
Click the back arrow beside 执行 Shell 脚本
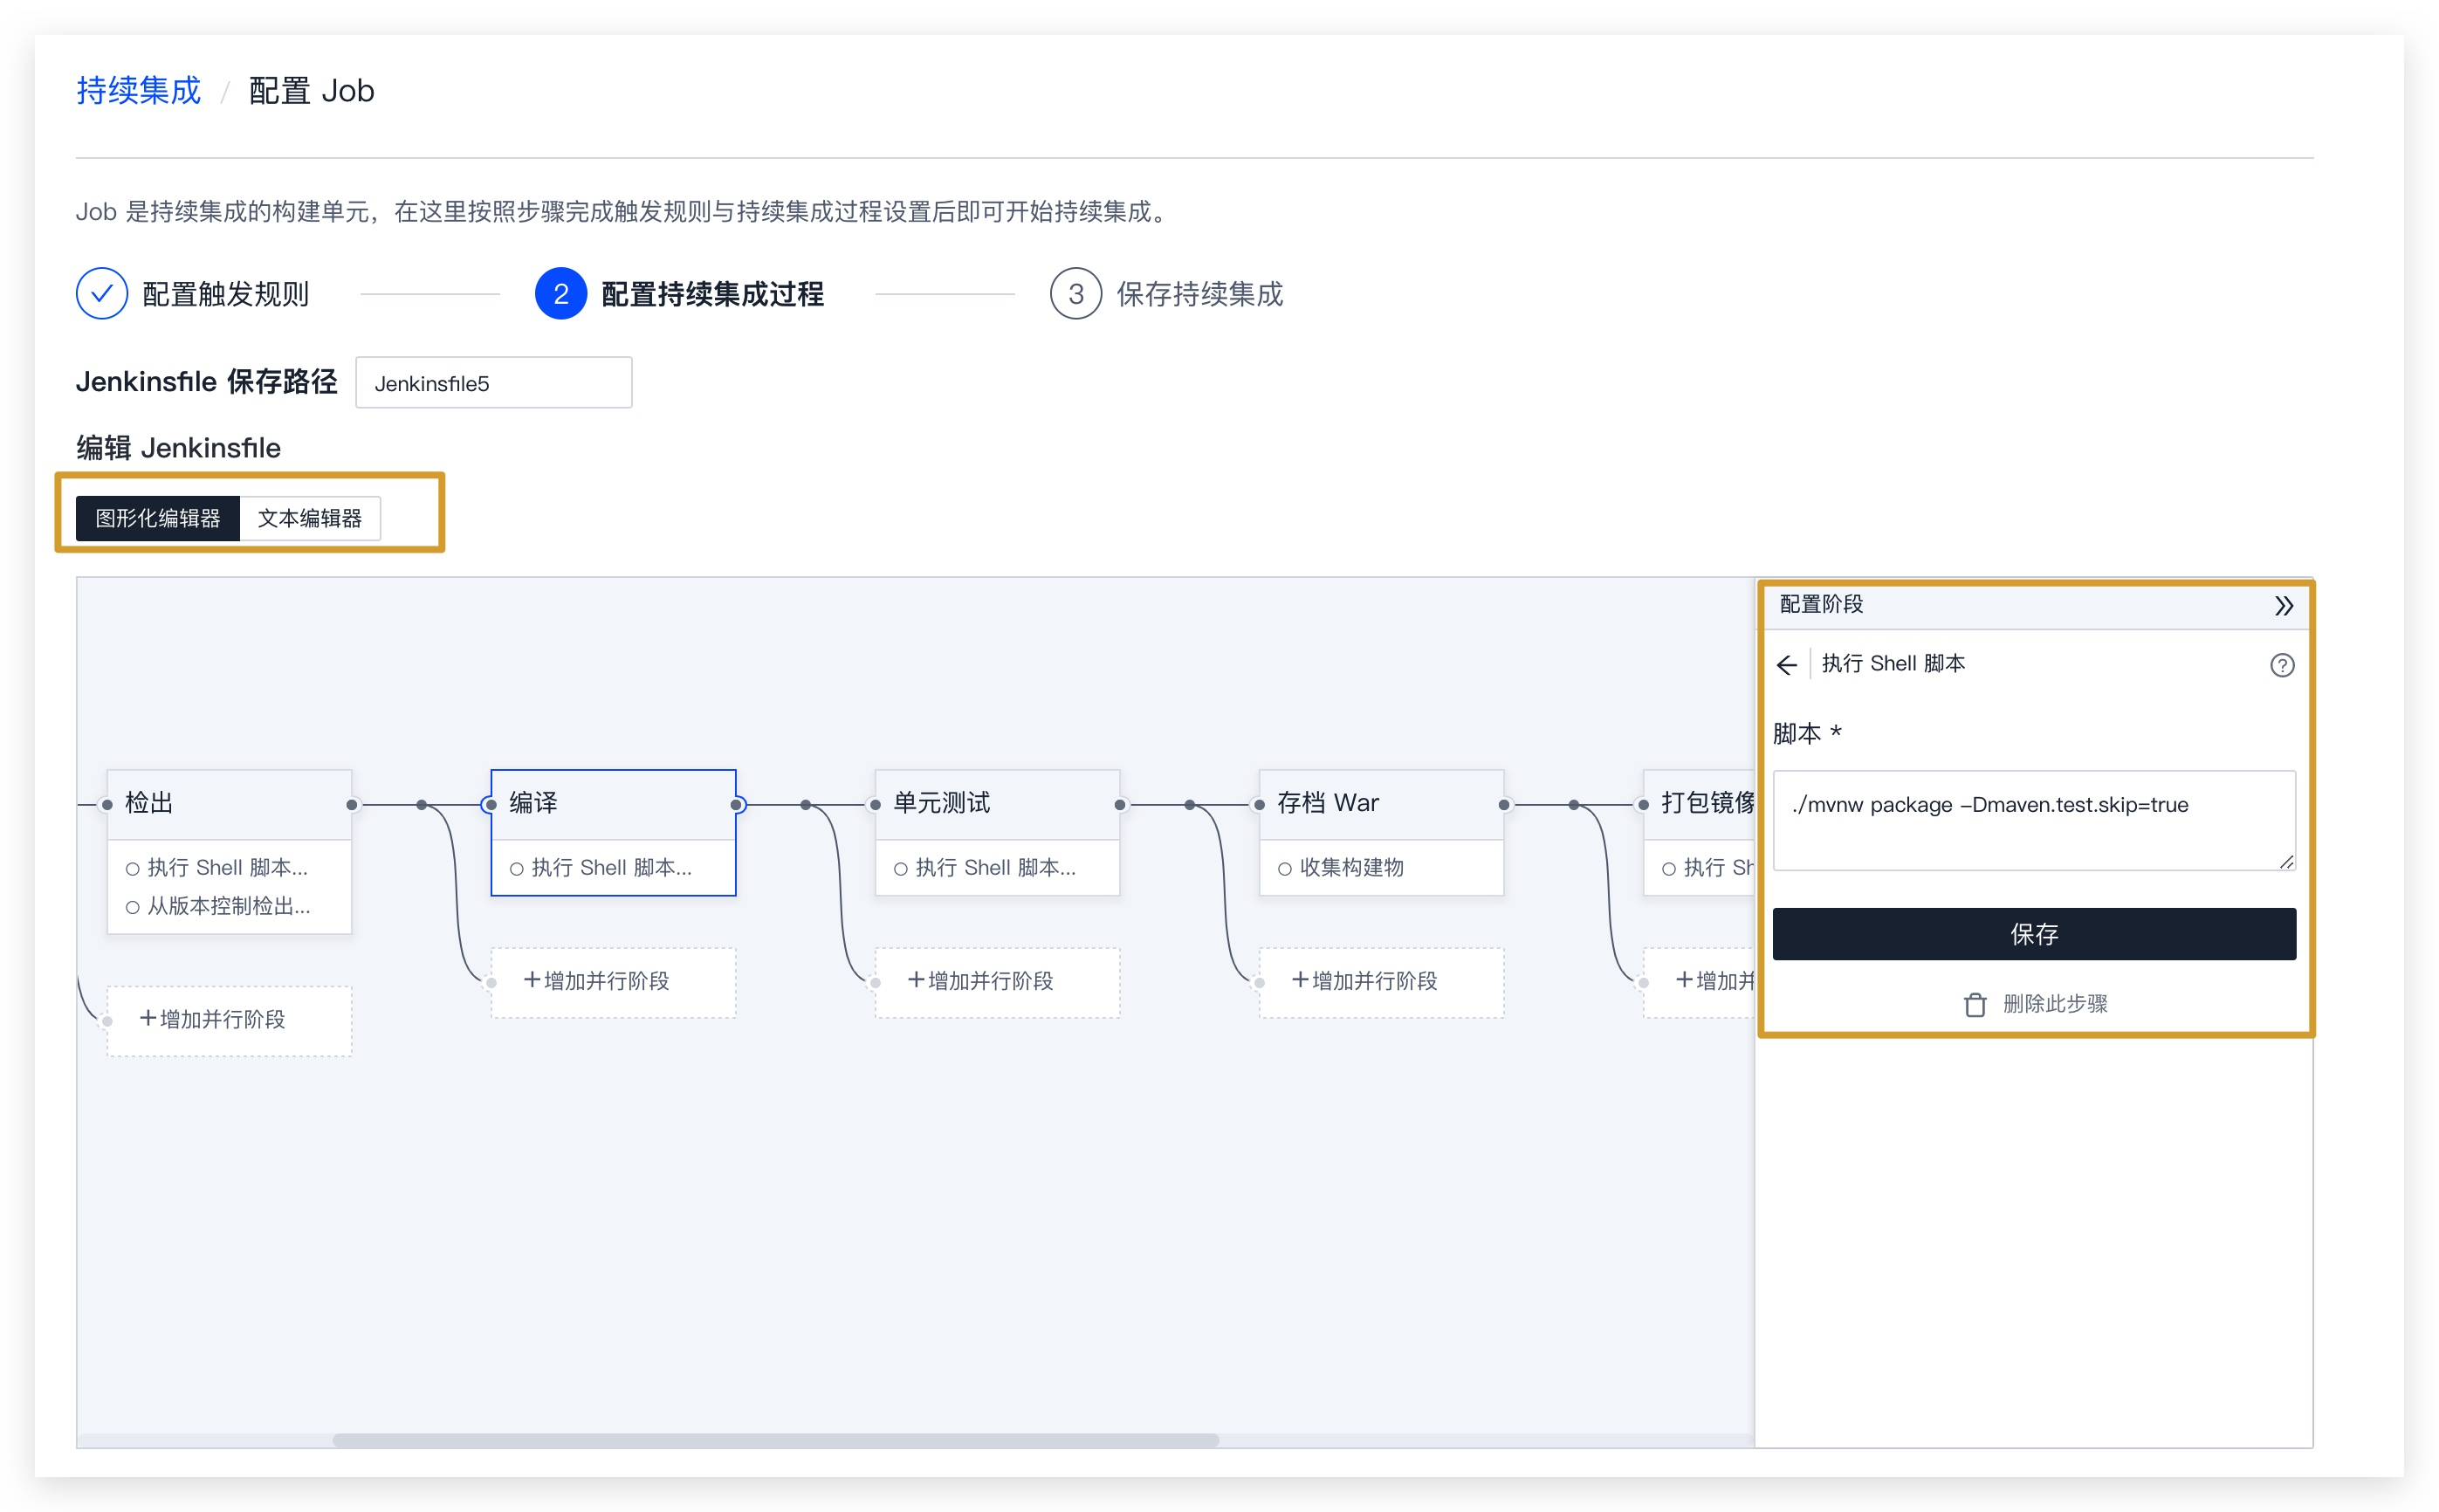(x=1789, y=664)
